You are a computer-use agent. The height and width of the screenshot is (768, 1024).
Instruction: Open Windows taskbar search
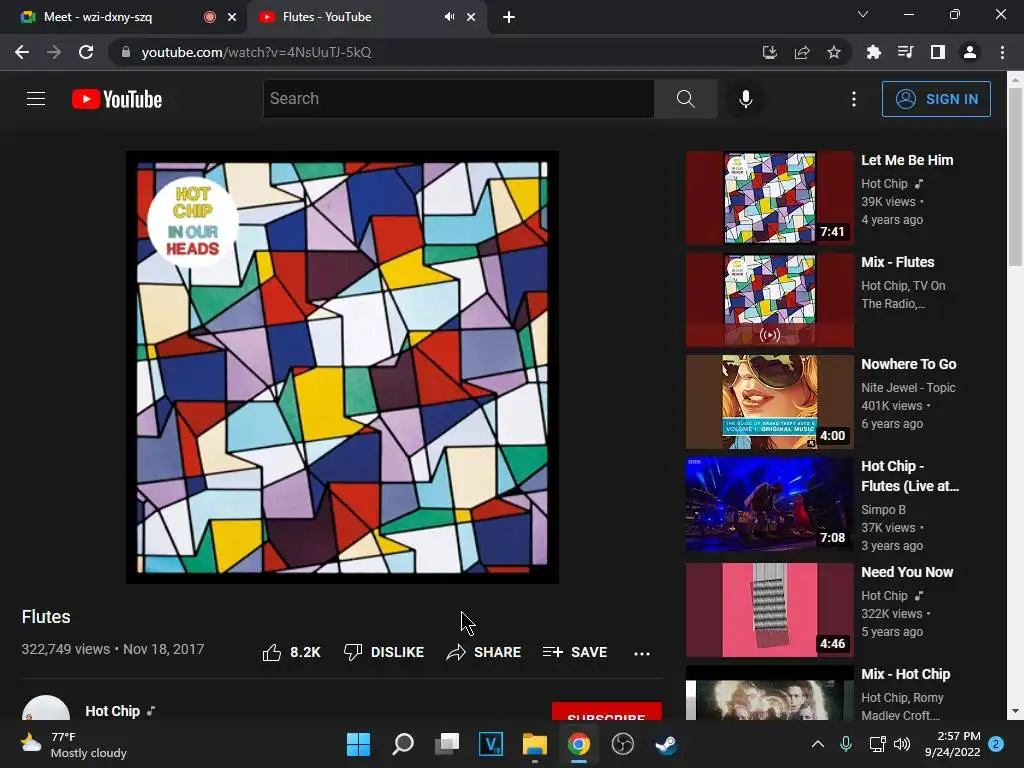[x=403, y=744]
